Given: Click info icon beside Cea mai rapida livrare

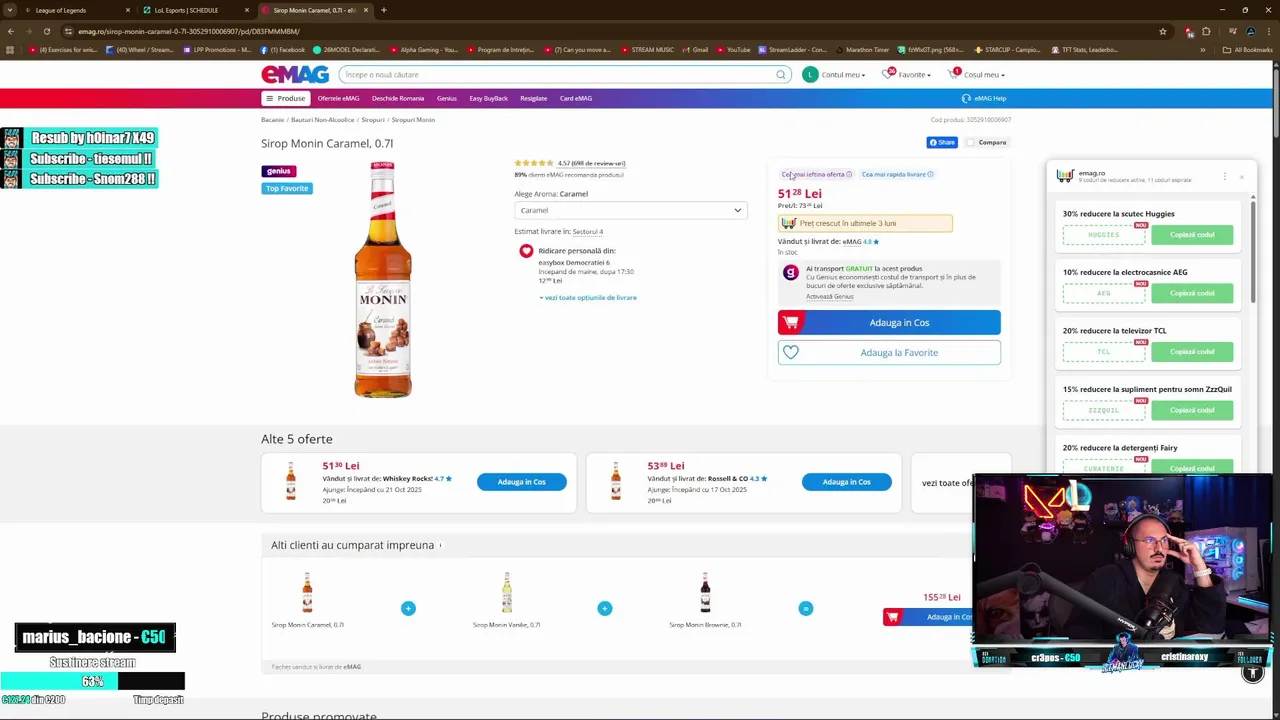Looking at the screenshot, I should point(930,174).
